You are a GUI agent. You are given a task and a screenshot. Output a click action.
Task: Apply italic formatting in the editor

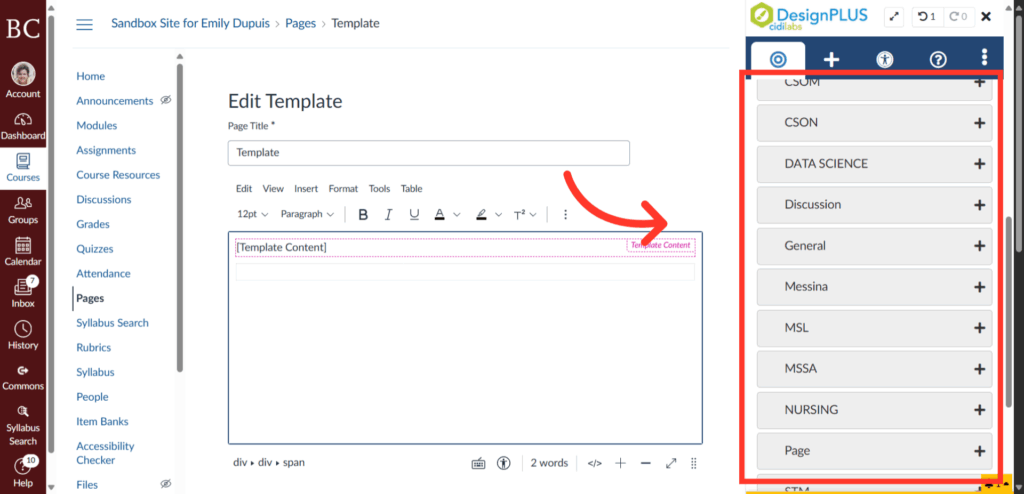389,214
